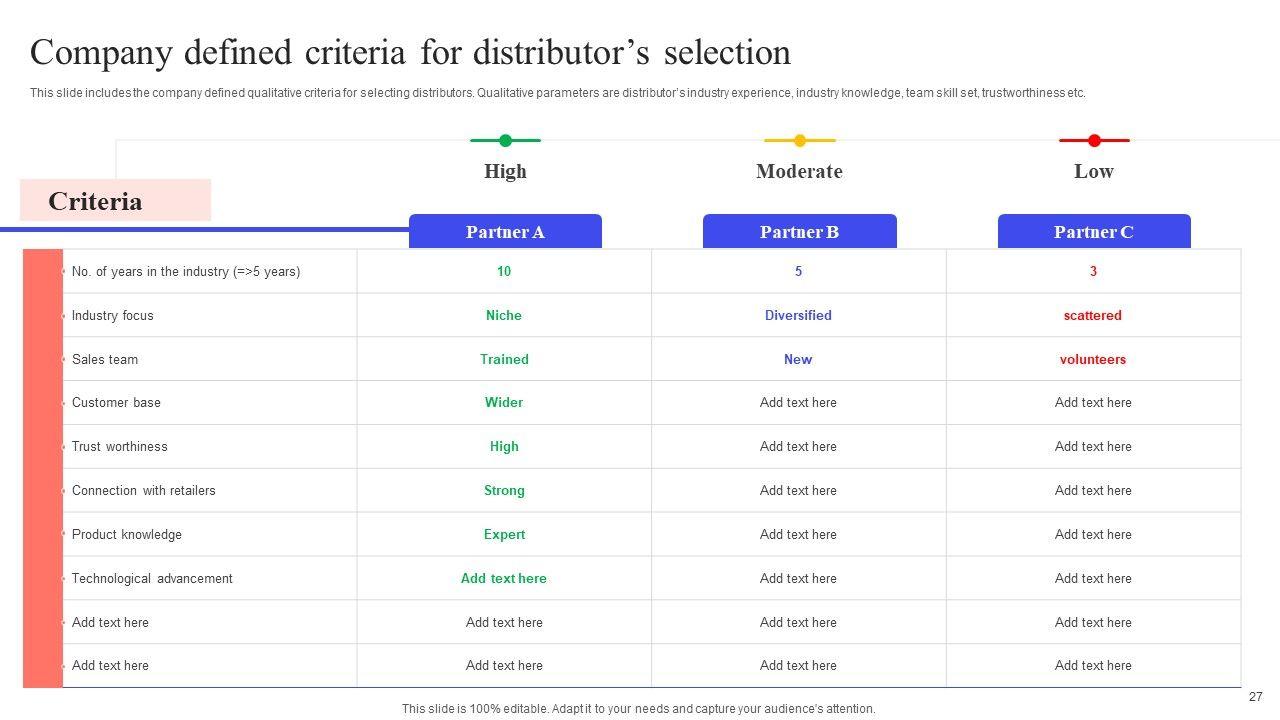Click the slide title text
This screenshot has height=720, width=1280.
410,52
